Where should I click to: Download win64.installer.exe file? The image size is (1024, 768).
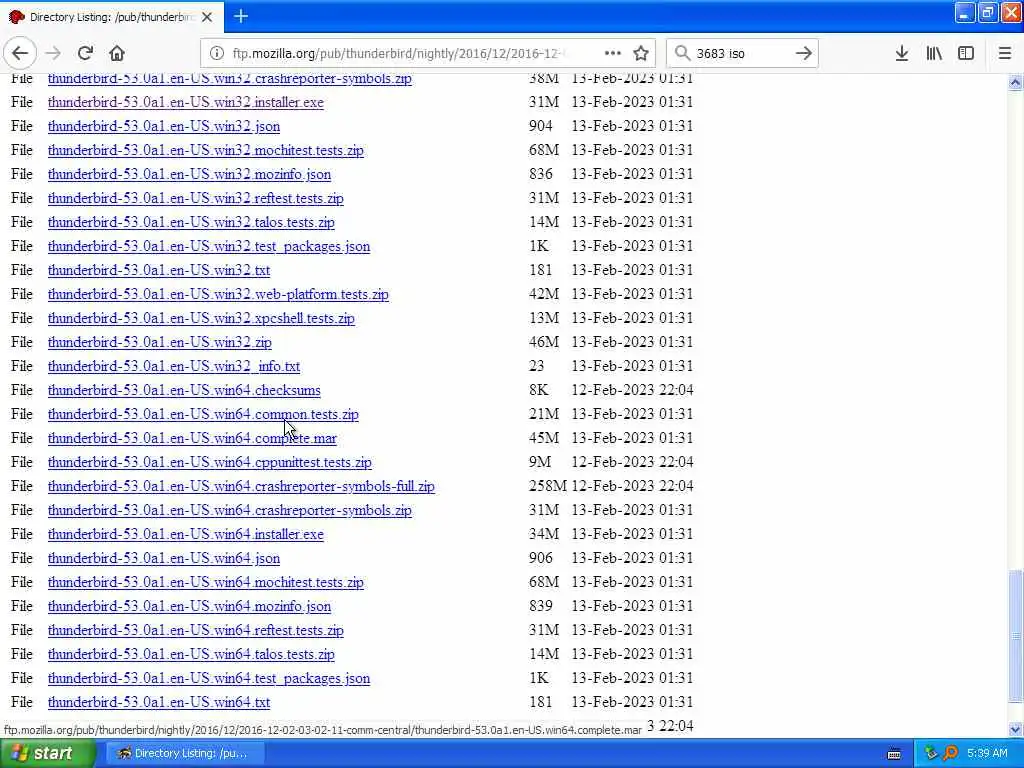(x=185, y=534)
